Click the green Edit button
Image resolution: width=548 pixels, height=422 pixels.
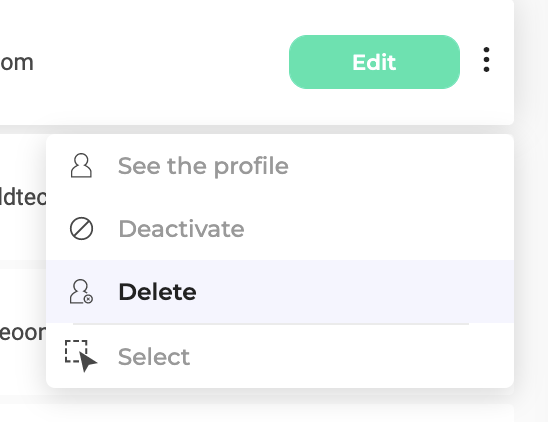coord(374,62)
